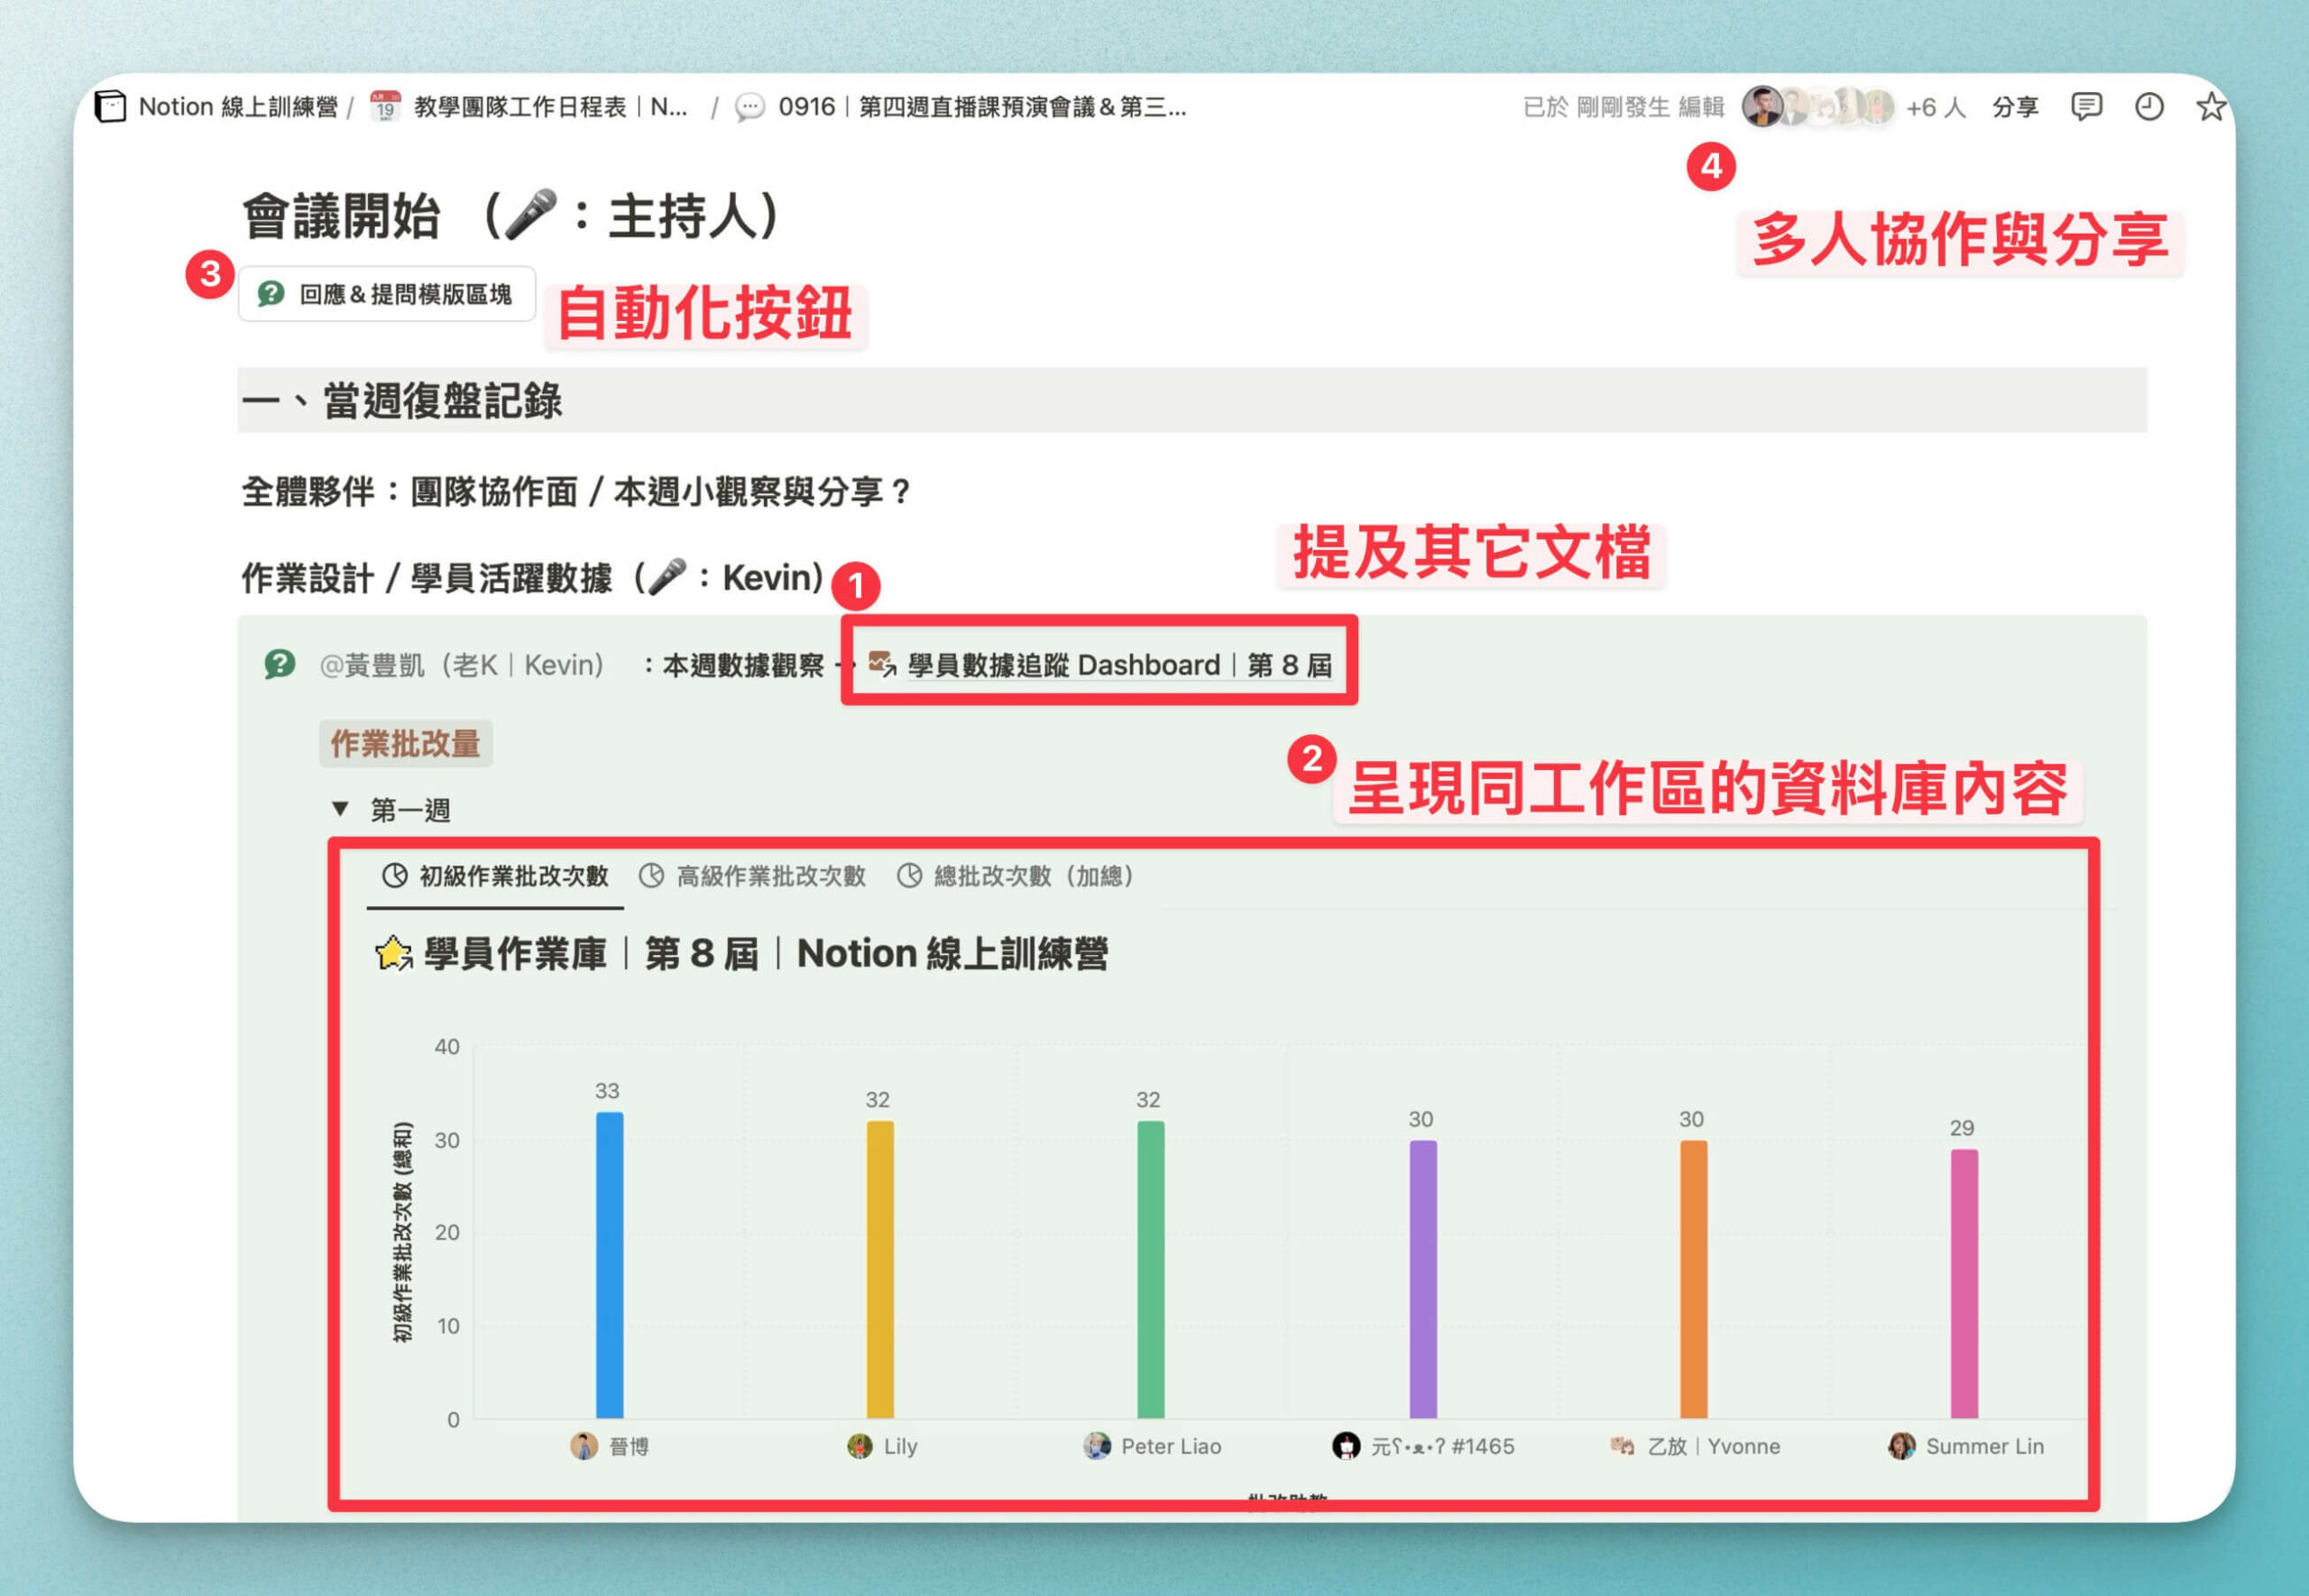The height and width of the screenshot is (1596, 2309).
Task: Click the 晉博 axis label
Action: [629, 1447]
